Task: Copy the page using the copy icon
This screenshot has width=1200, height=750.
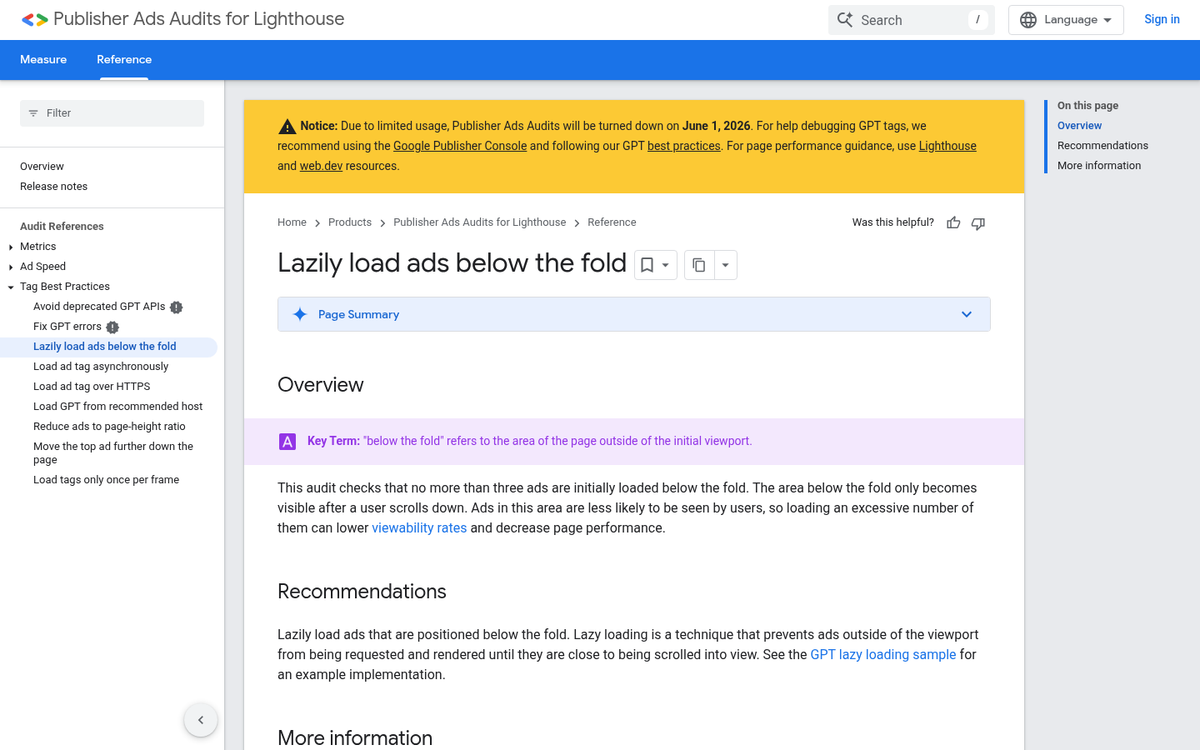Action: point(698,264)
